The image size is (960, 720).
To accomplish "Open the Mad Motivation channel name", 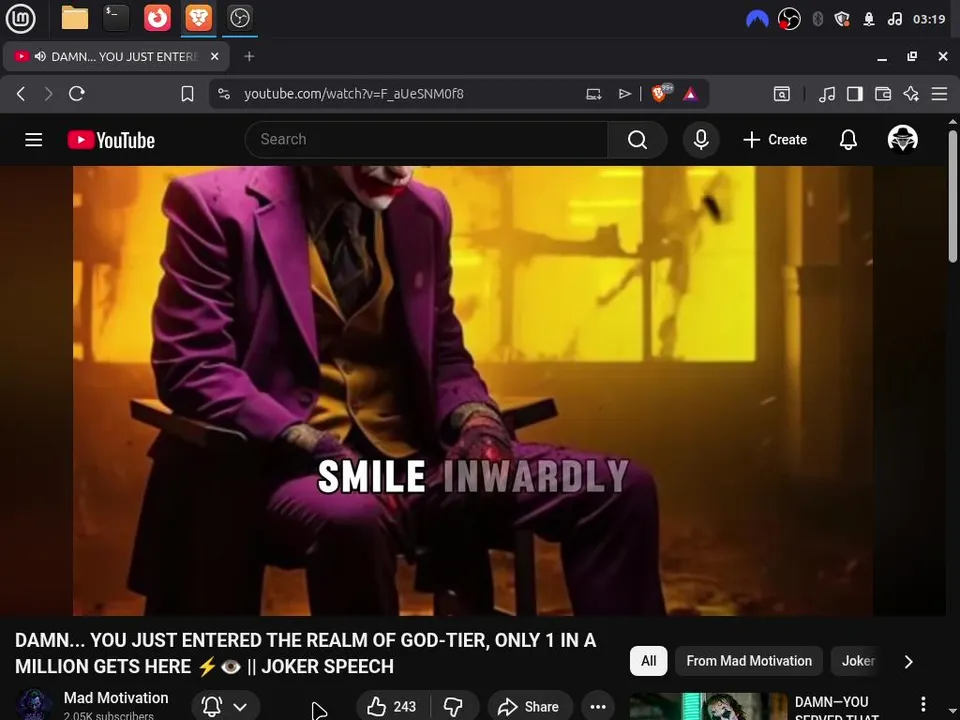I will tap(116, 698).
